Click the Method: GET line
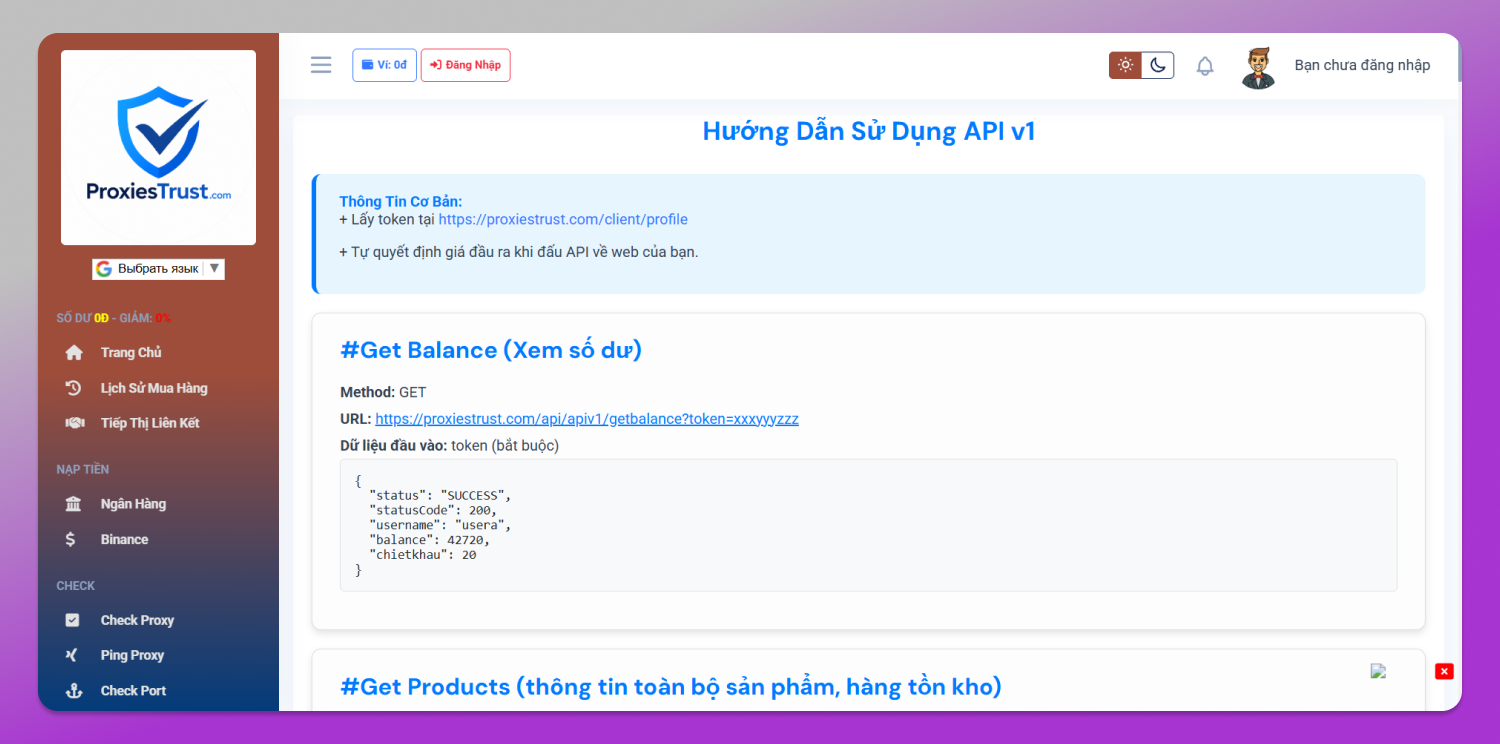This screenshot has height=744, width=1500. [x=383, y=392]
